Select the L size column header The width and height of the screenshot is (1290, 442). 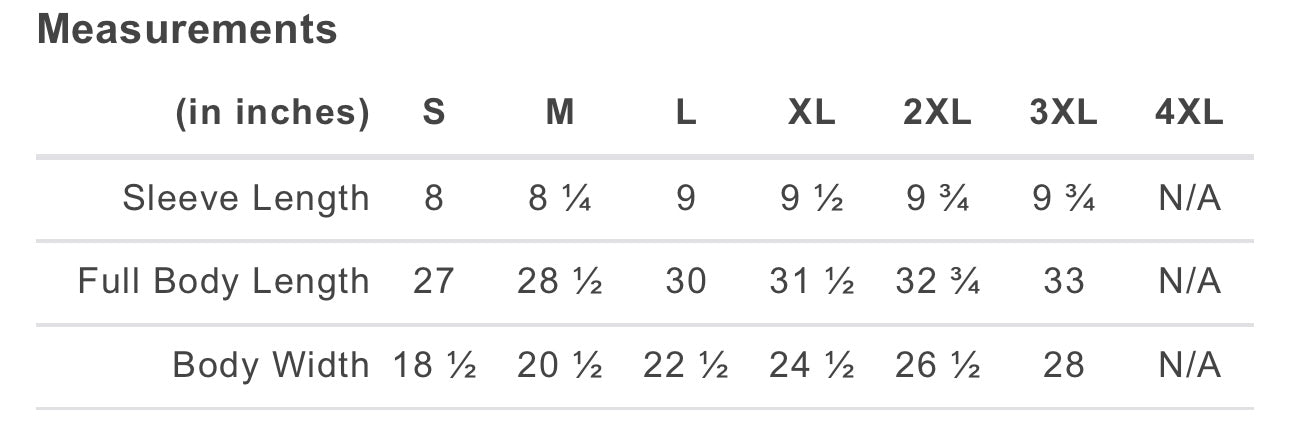[686, 113]
